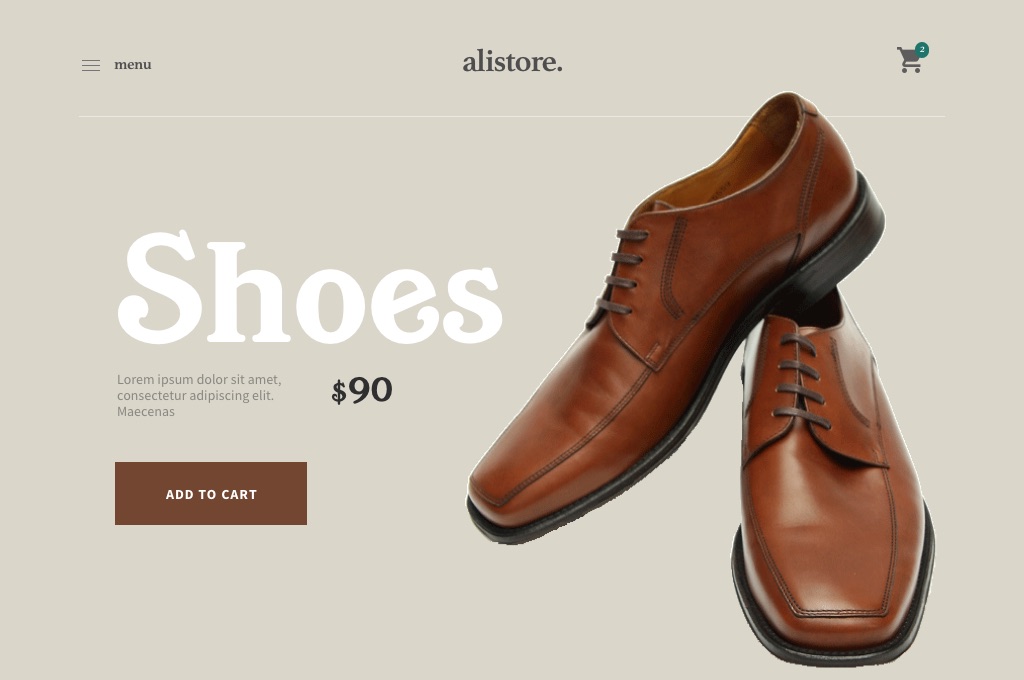Screen dimensions: 1024x680
Task: Click the dollar sign in the price
Action: click(x=338, y=393)
